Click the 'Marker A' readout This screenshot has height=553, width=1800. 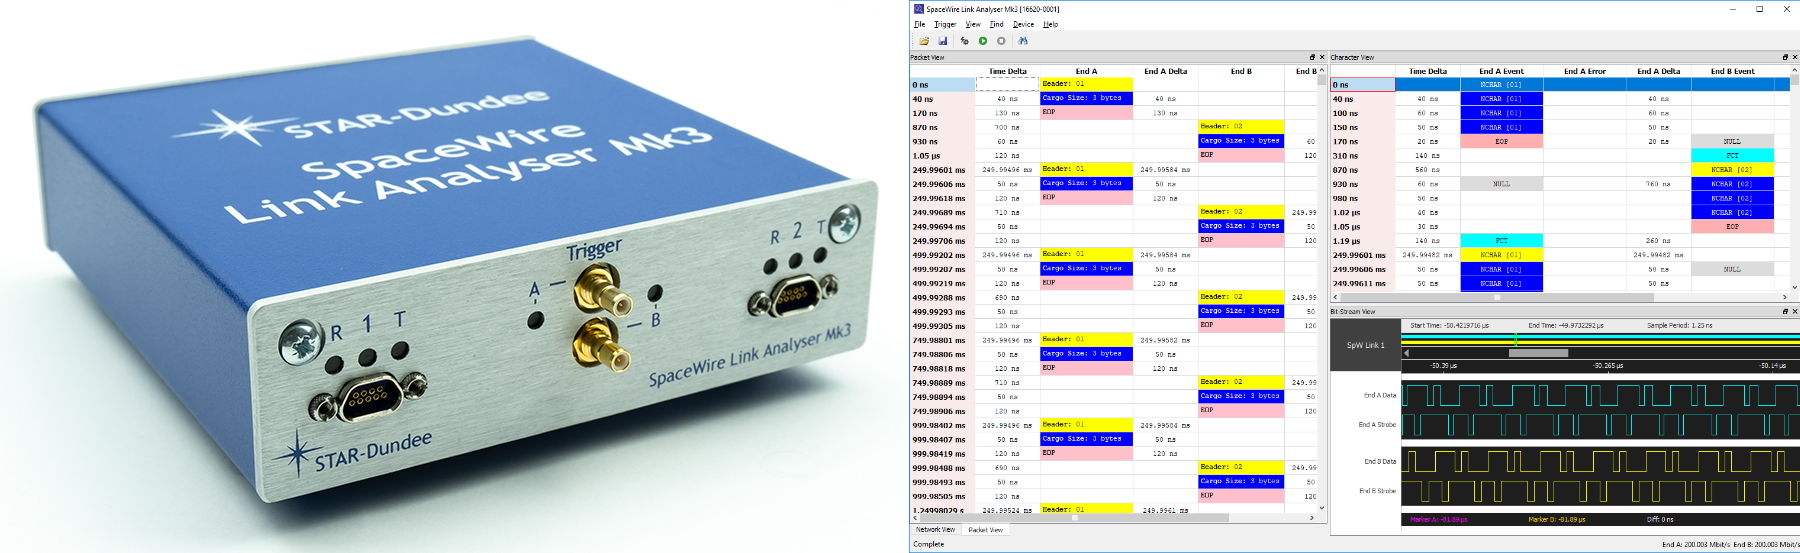(x=1439, y=519)
